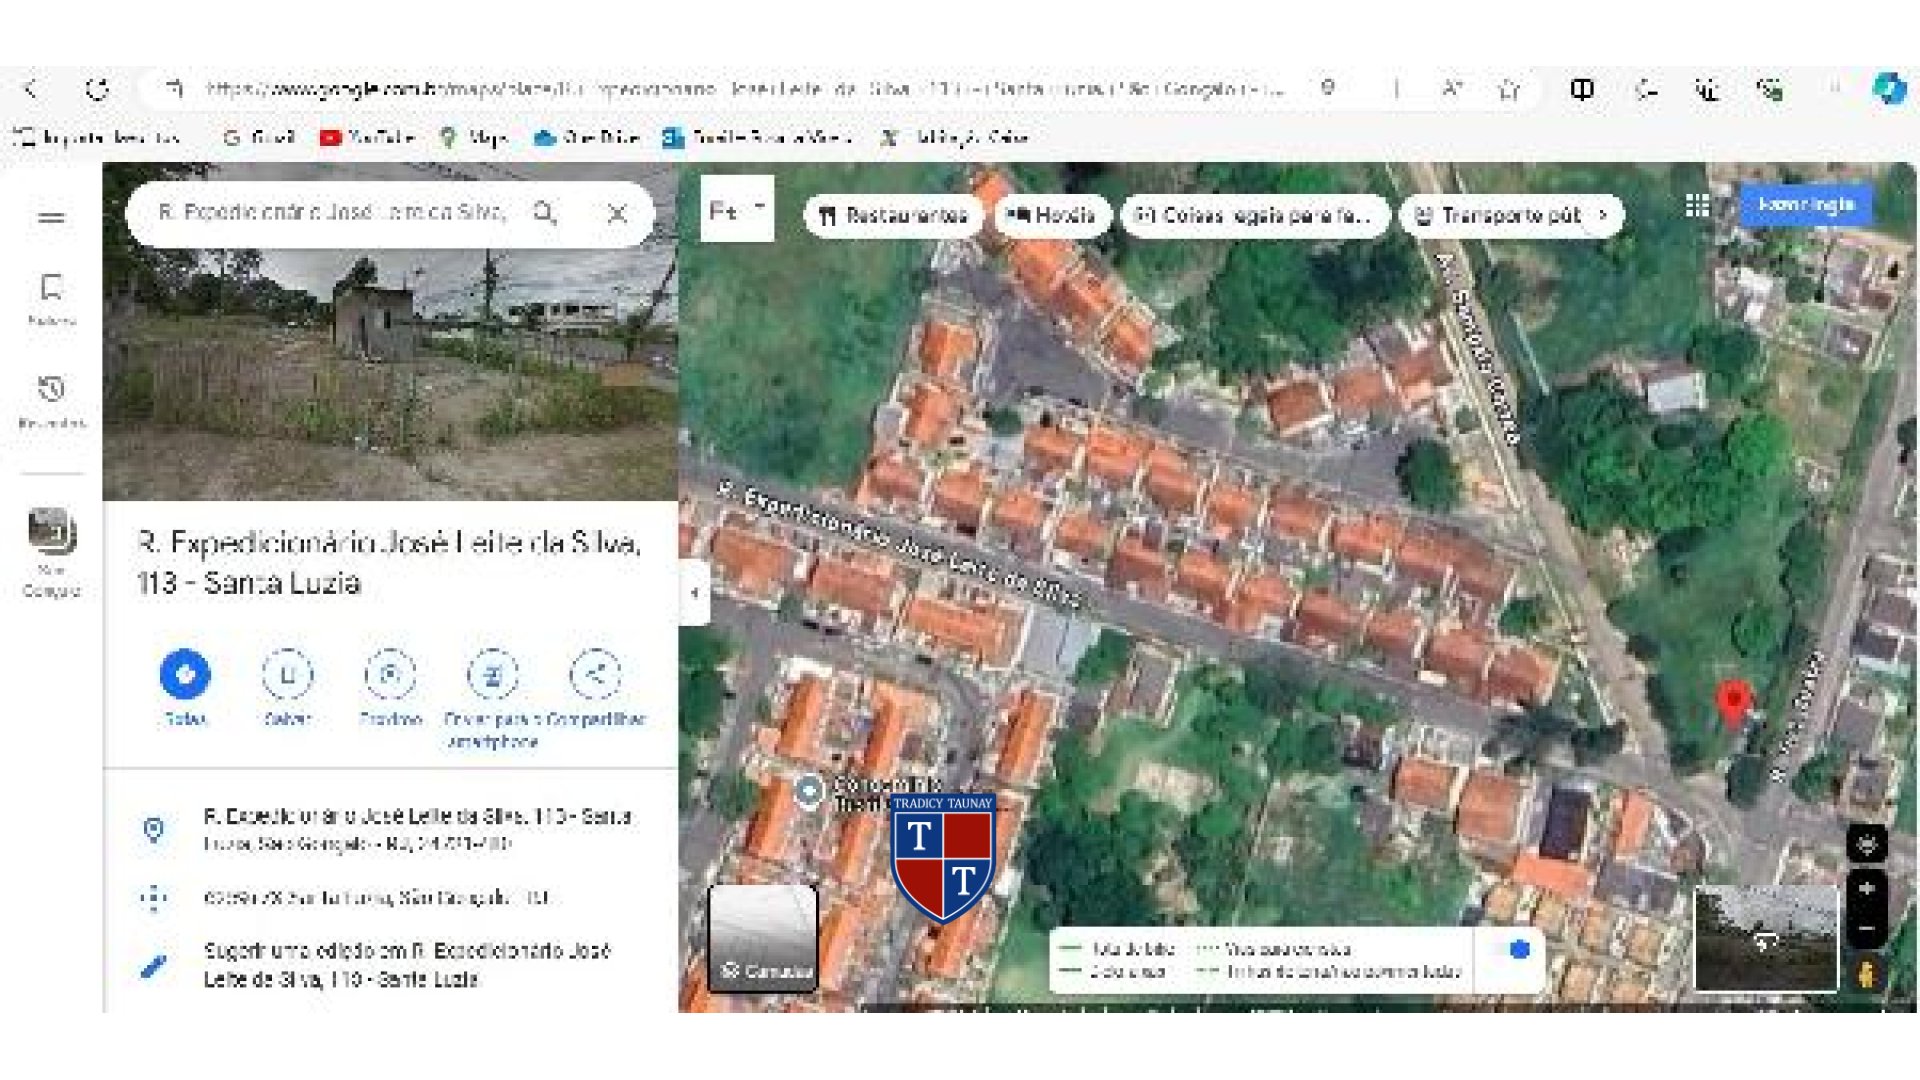Open Recents in sidebar
This screenshot has width=1920, height=1080.
pos(51,401)
